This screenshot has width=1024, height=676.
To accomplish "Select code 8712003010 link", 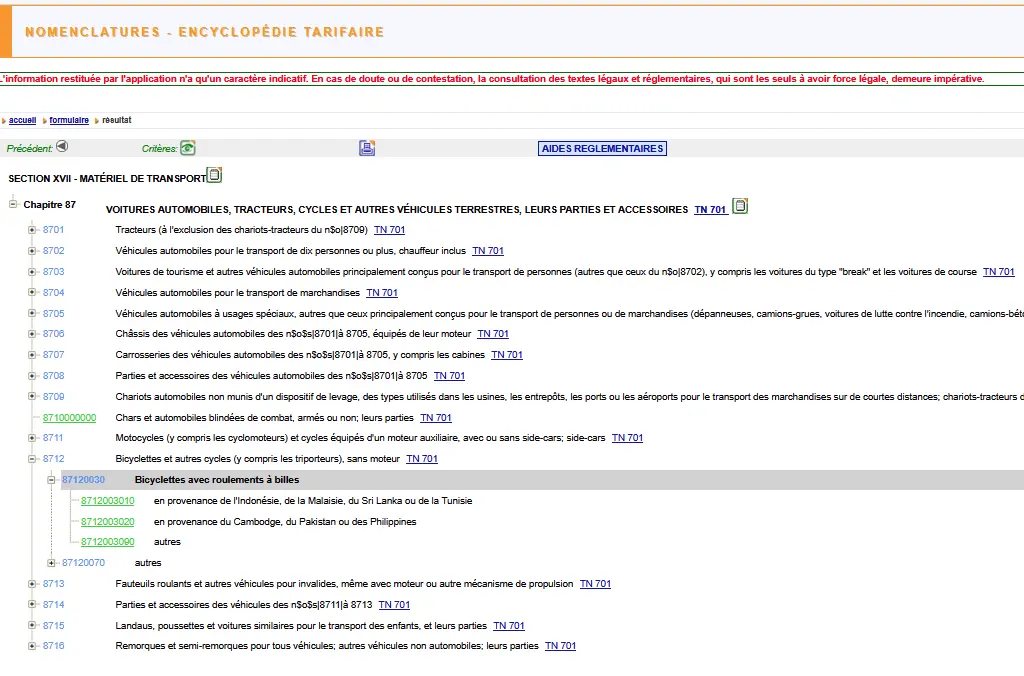I will click(107, 501).
